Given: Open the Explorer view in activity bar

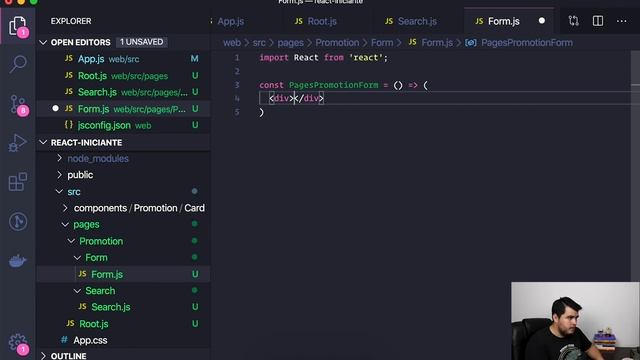Looking at the screenshot, I should (18, 26).
